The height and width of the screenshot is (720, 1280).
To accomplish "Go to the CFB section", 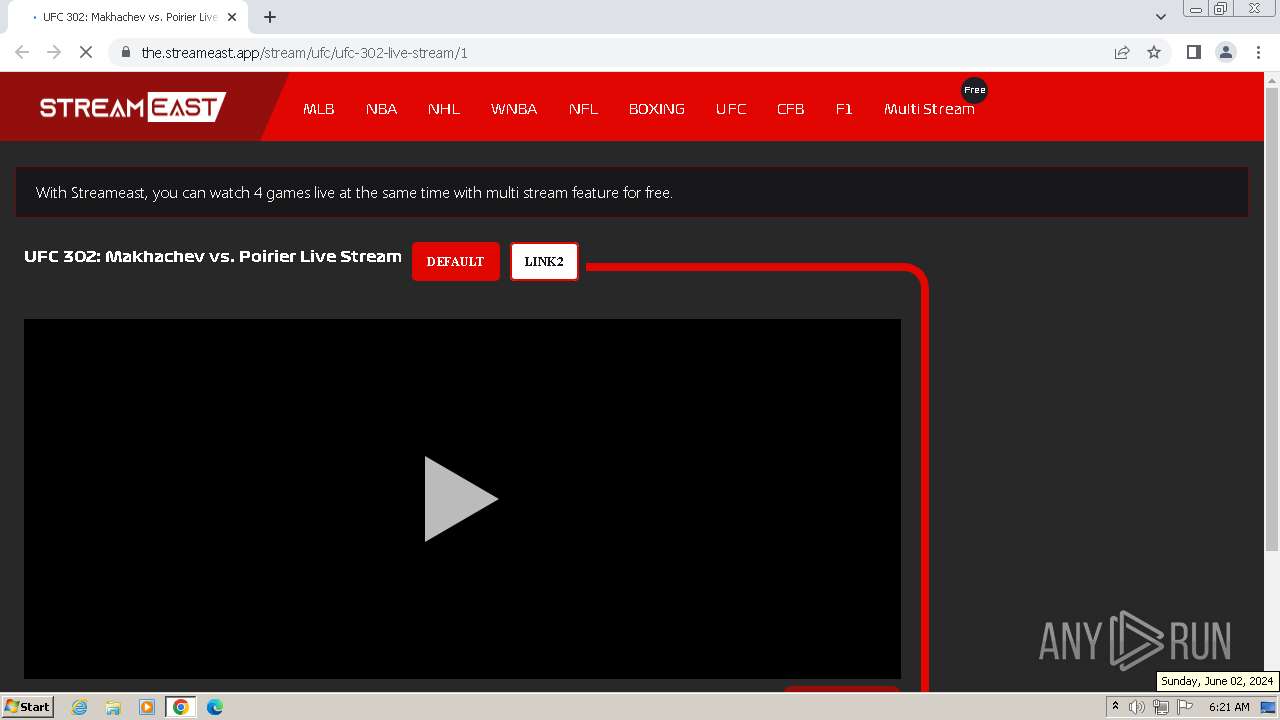I will coord(790,109).
